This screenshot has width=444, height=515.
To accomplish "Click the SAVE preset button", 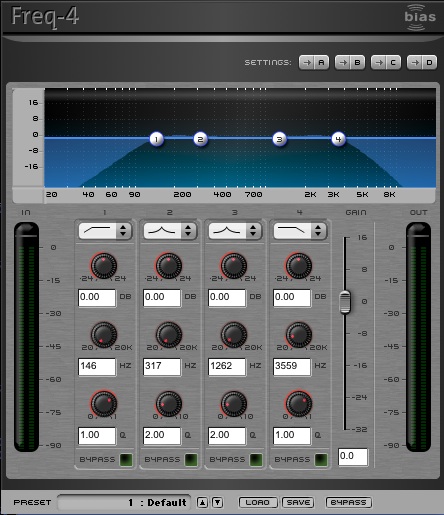I will pyautogui.click(x=298, y=502).
